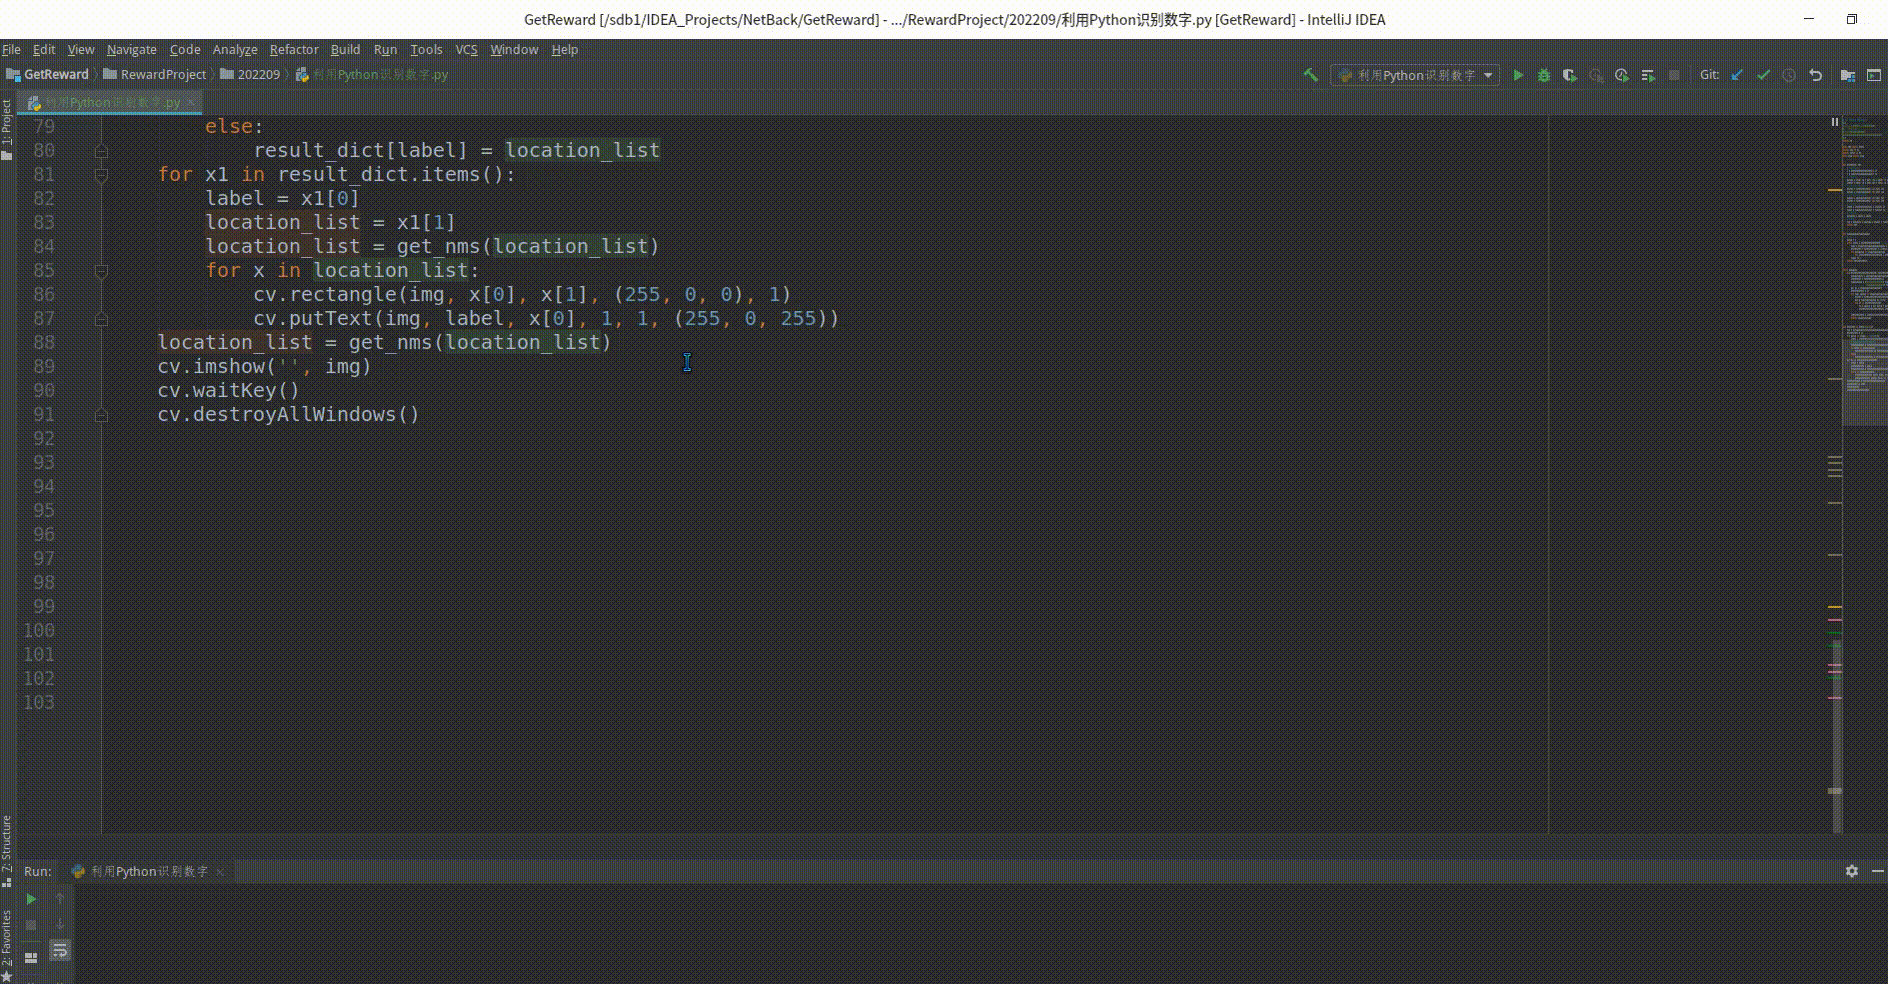The image size is (1888, 984).
Task: Revert changes with the rollback arrow icon
Action: (1815, 75)
